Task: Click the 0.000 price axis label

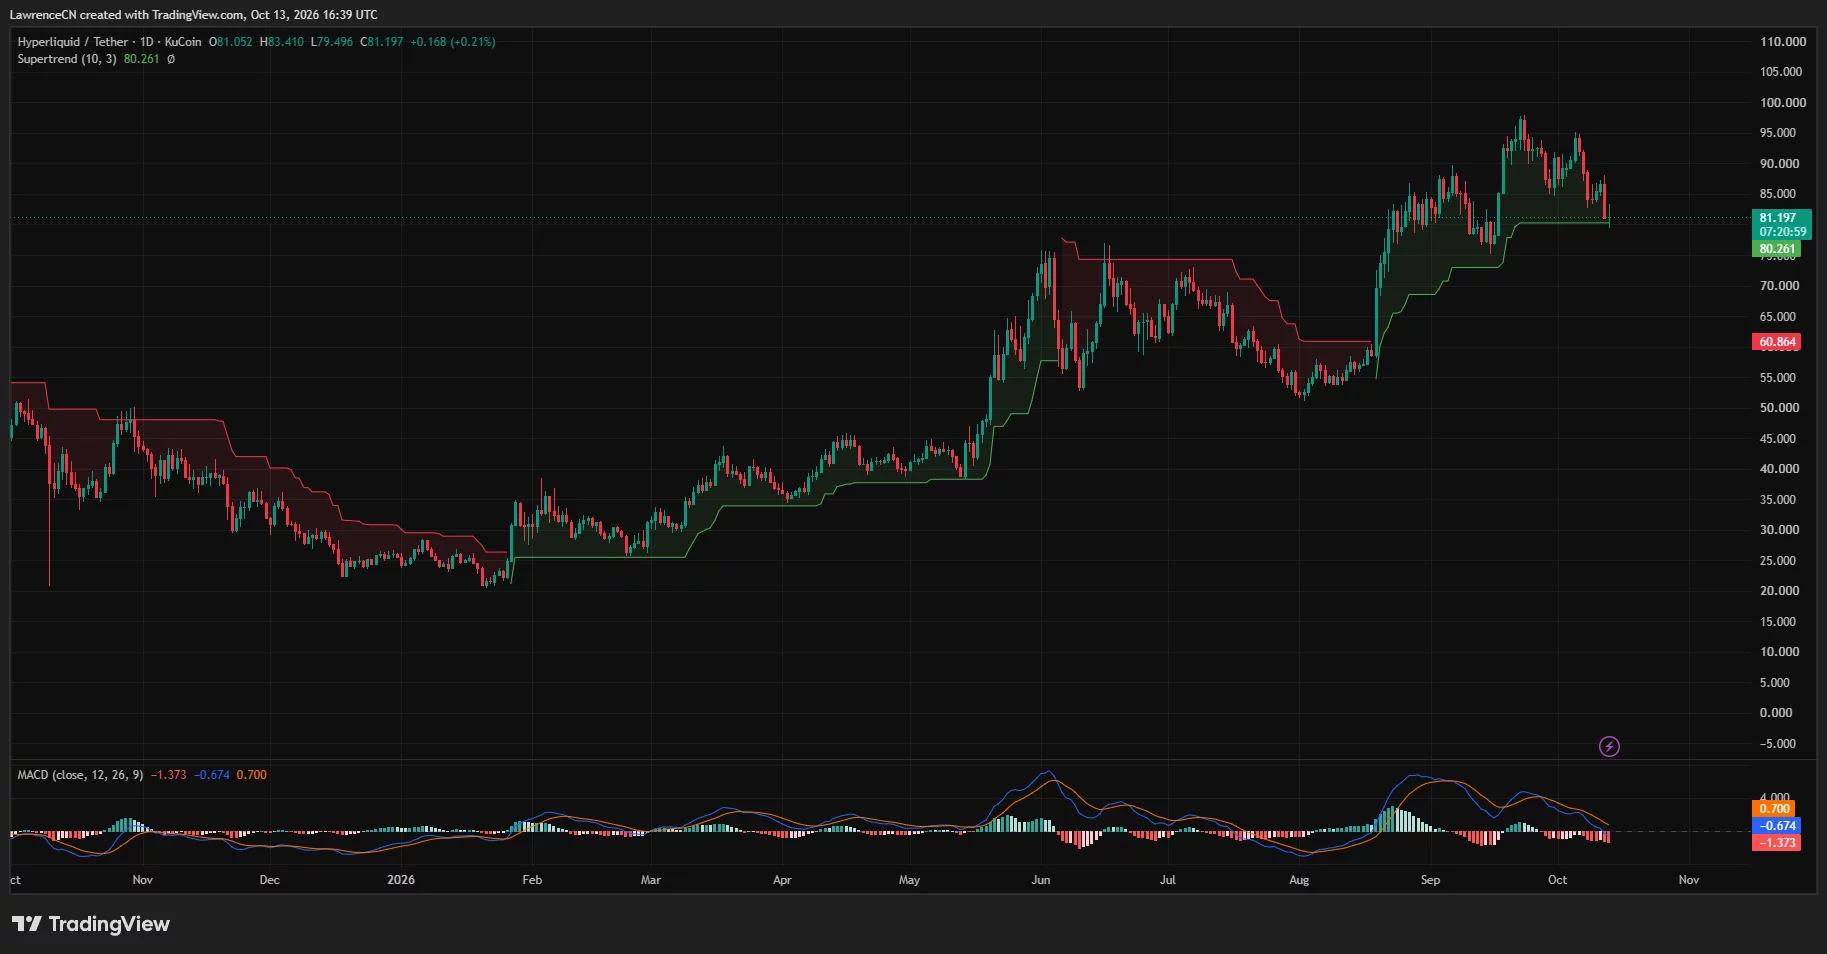Action: pos(1776,713)
